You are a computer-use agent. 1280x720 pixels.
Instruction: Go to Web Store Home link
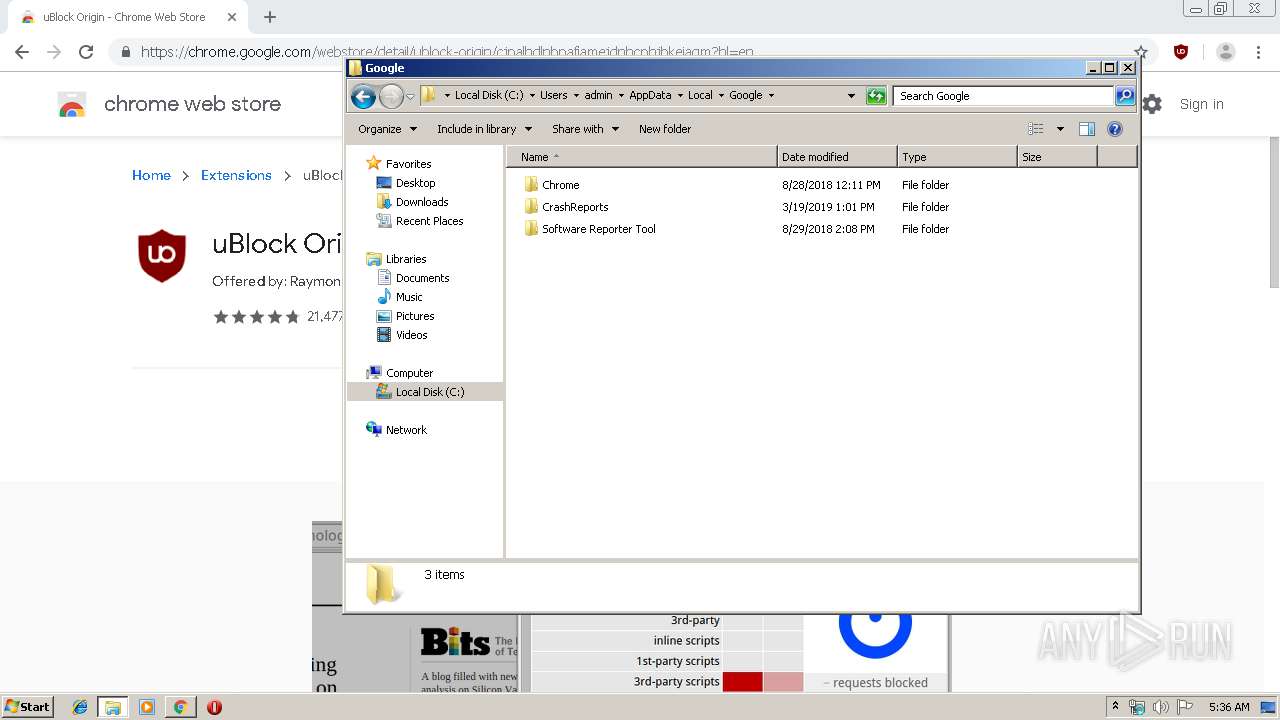click(x=151, y=175)
